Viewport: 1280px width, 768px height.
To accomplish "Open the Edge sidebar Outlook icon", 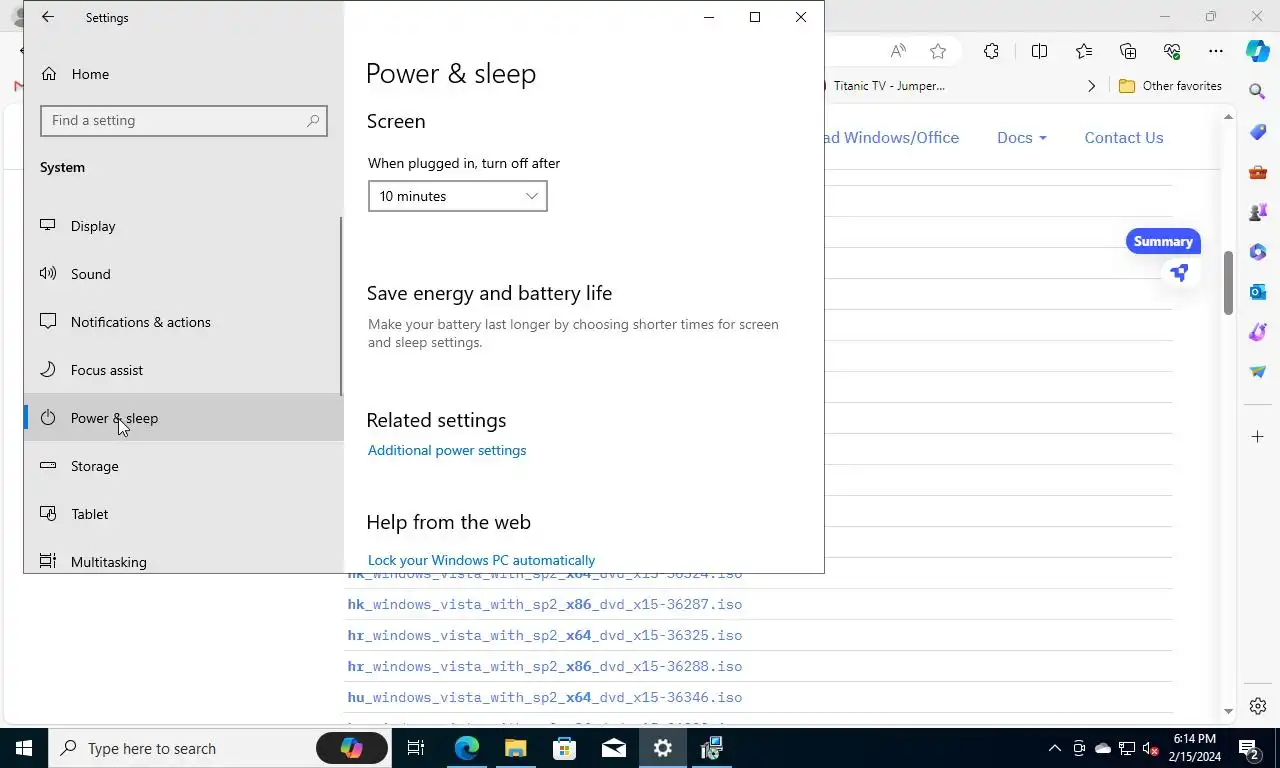I will 1258,292.
